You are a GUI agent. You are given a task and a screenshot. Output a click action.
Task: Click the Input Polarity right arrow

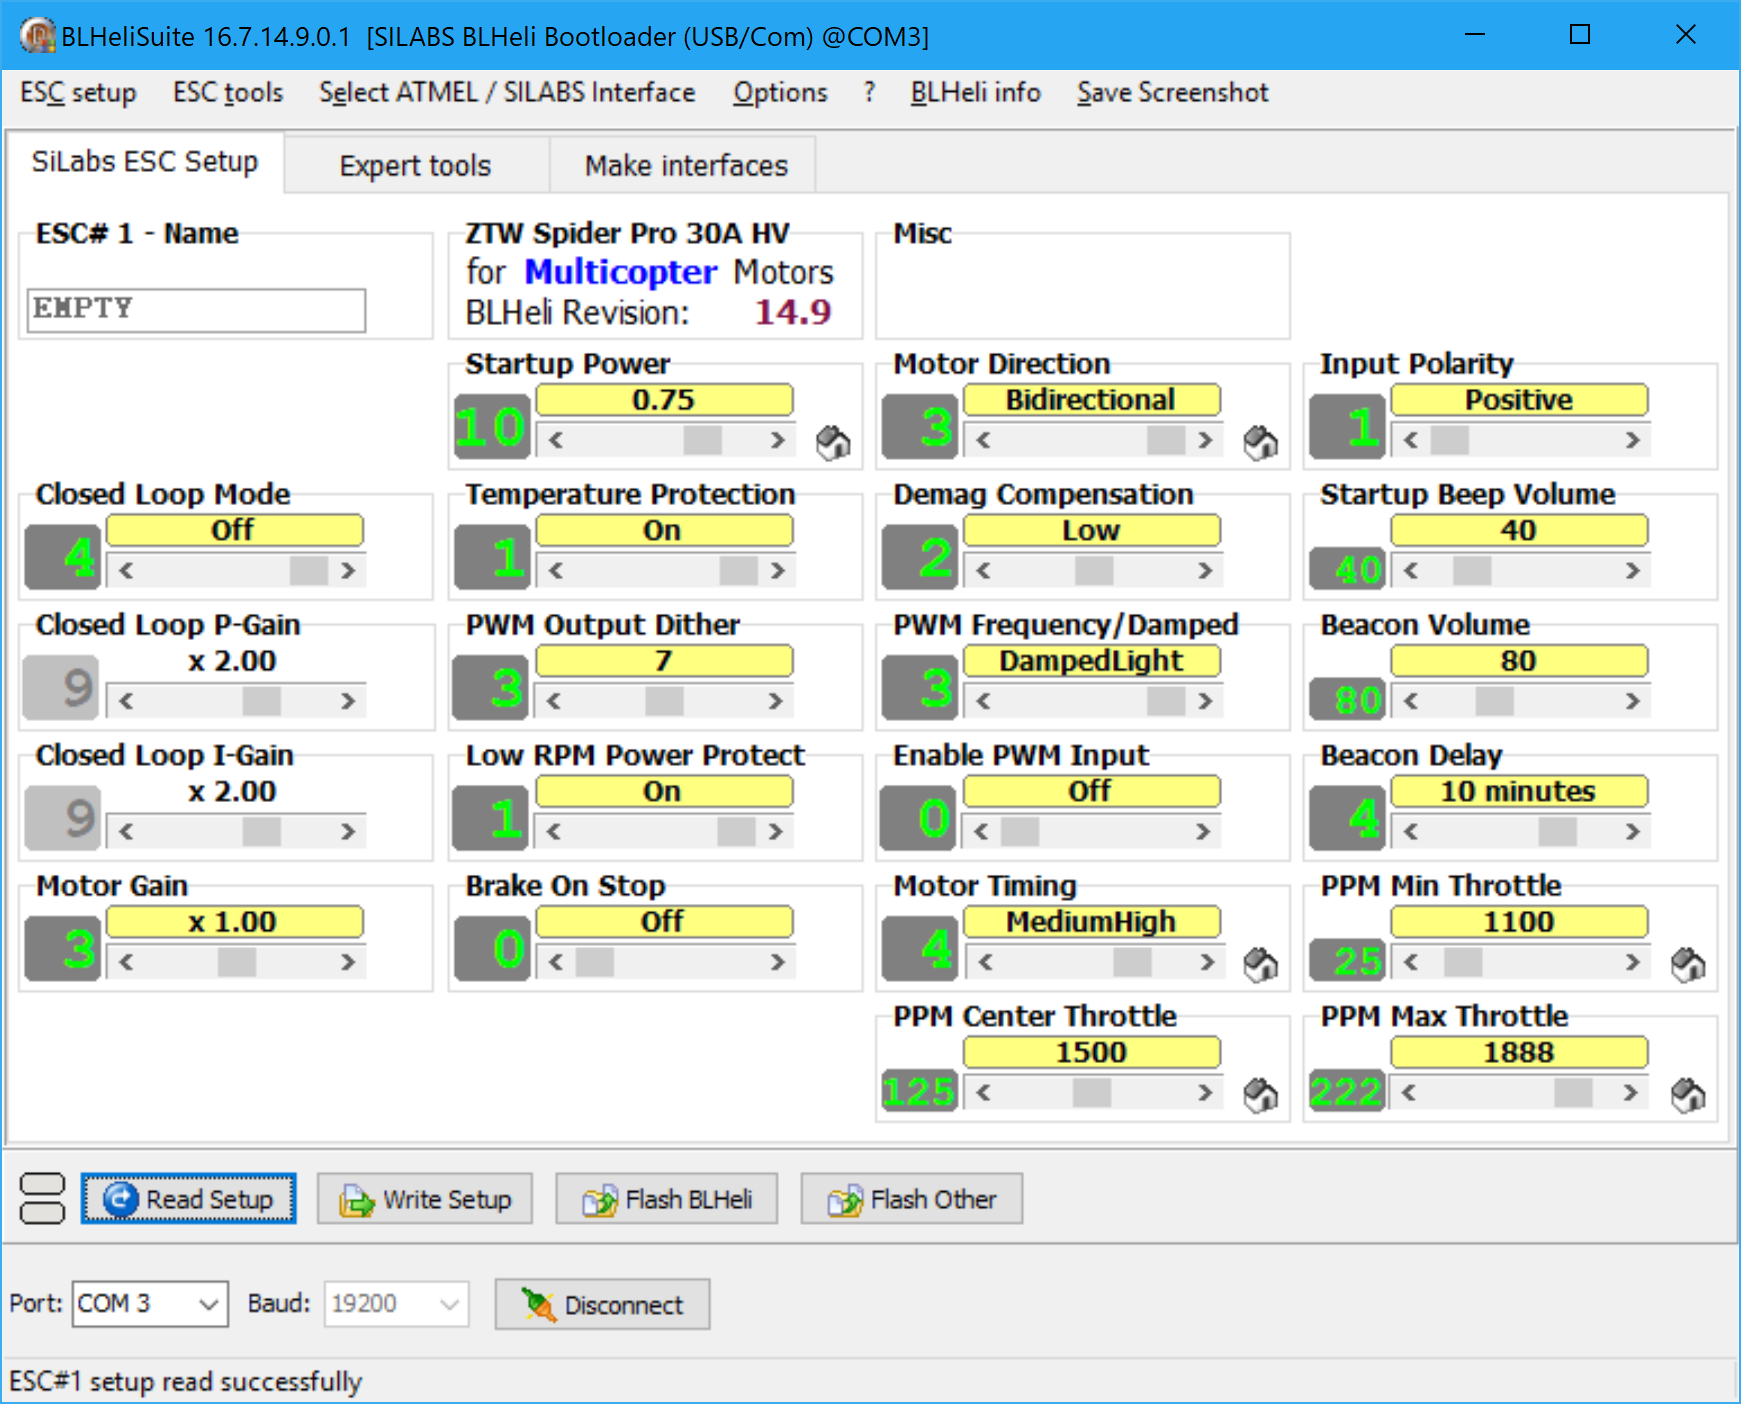1632,440
